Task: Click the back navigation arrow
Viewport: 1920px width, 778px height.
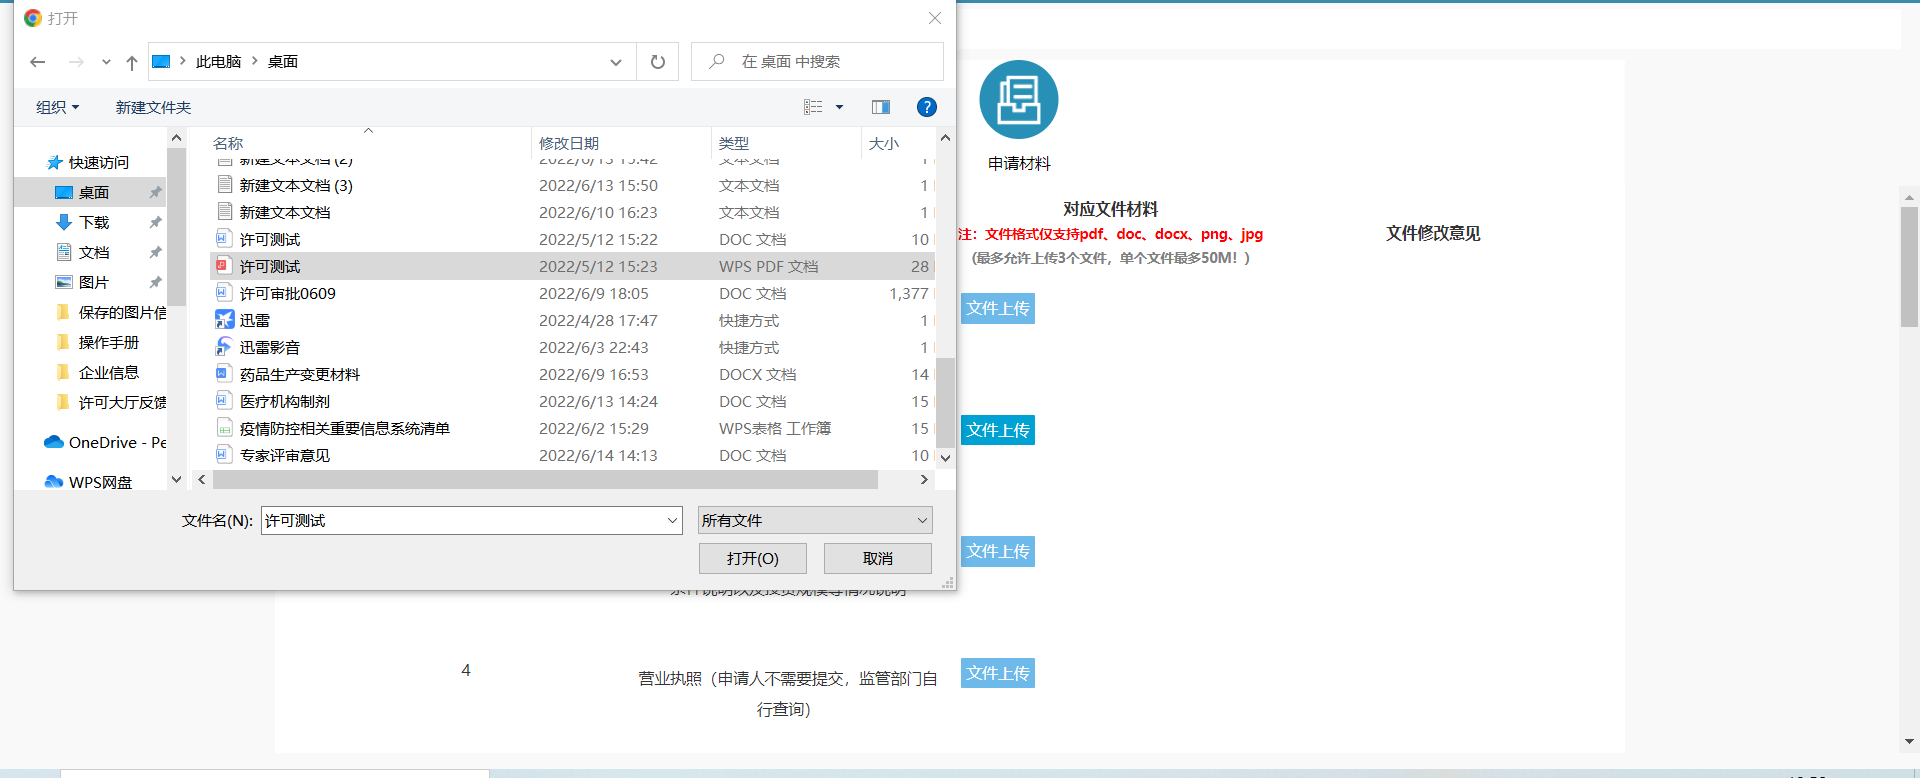Action: pos(38,62)
